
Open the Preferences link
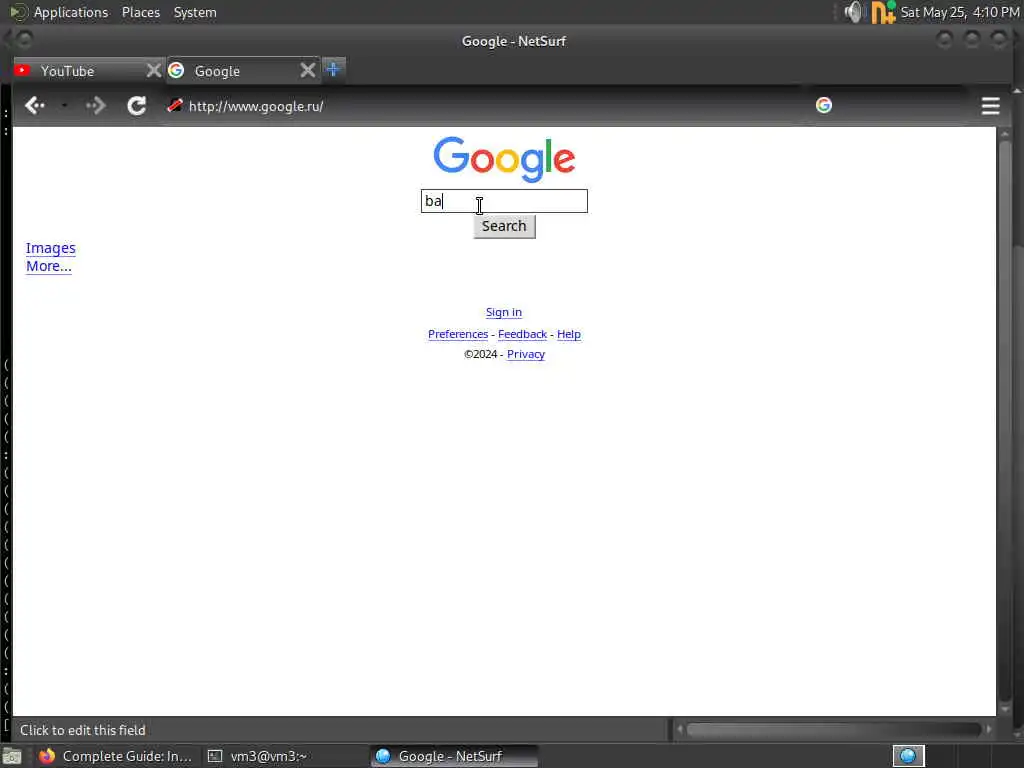pos(458,334)
